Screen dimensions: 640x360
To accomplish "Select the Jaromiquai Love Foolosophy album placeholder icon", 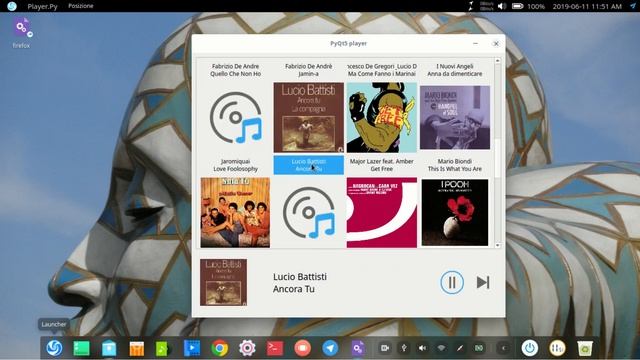I will (x=236, y=118).
